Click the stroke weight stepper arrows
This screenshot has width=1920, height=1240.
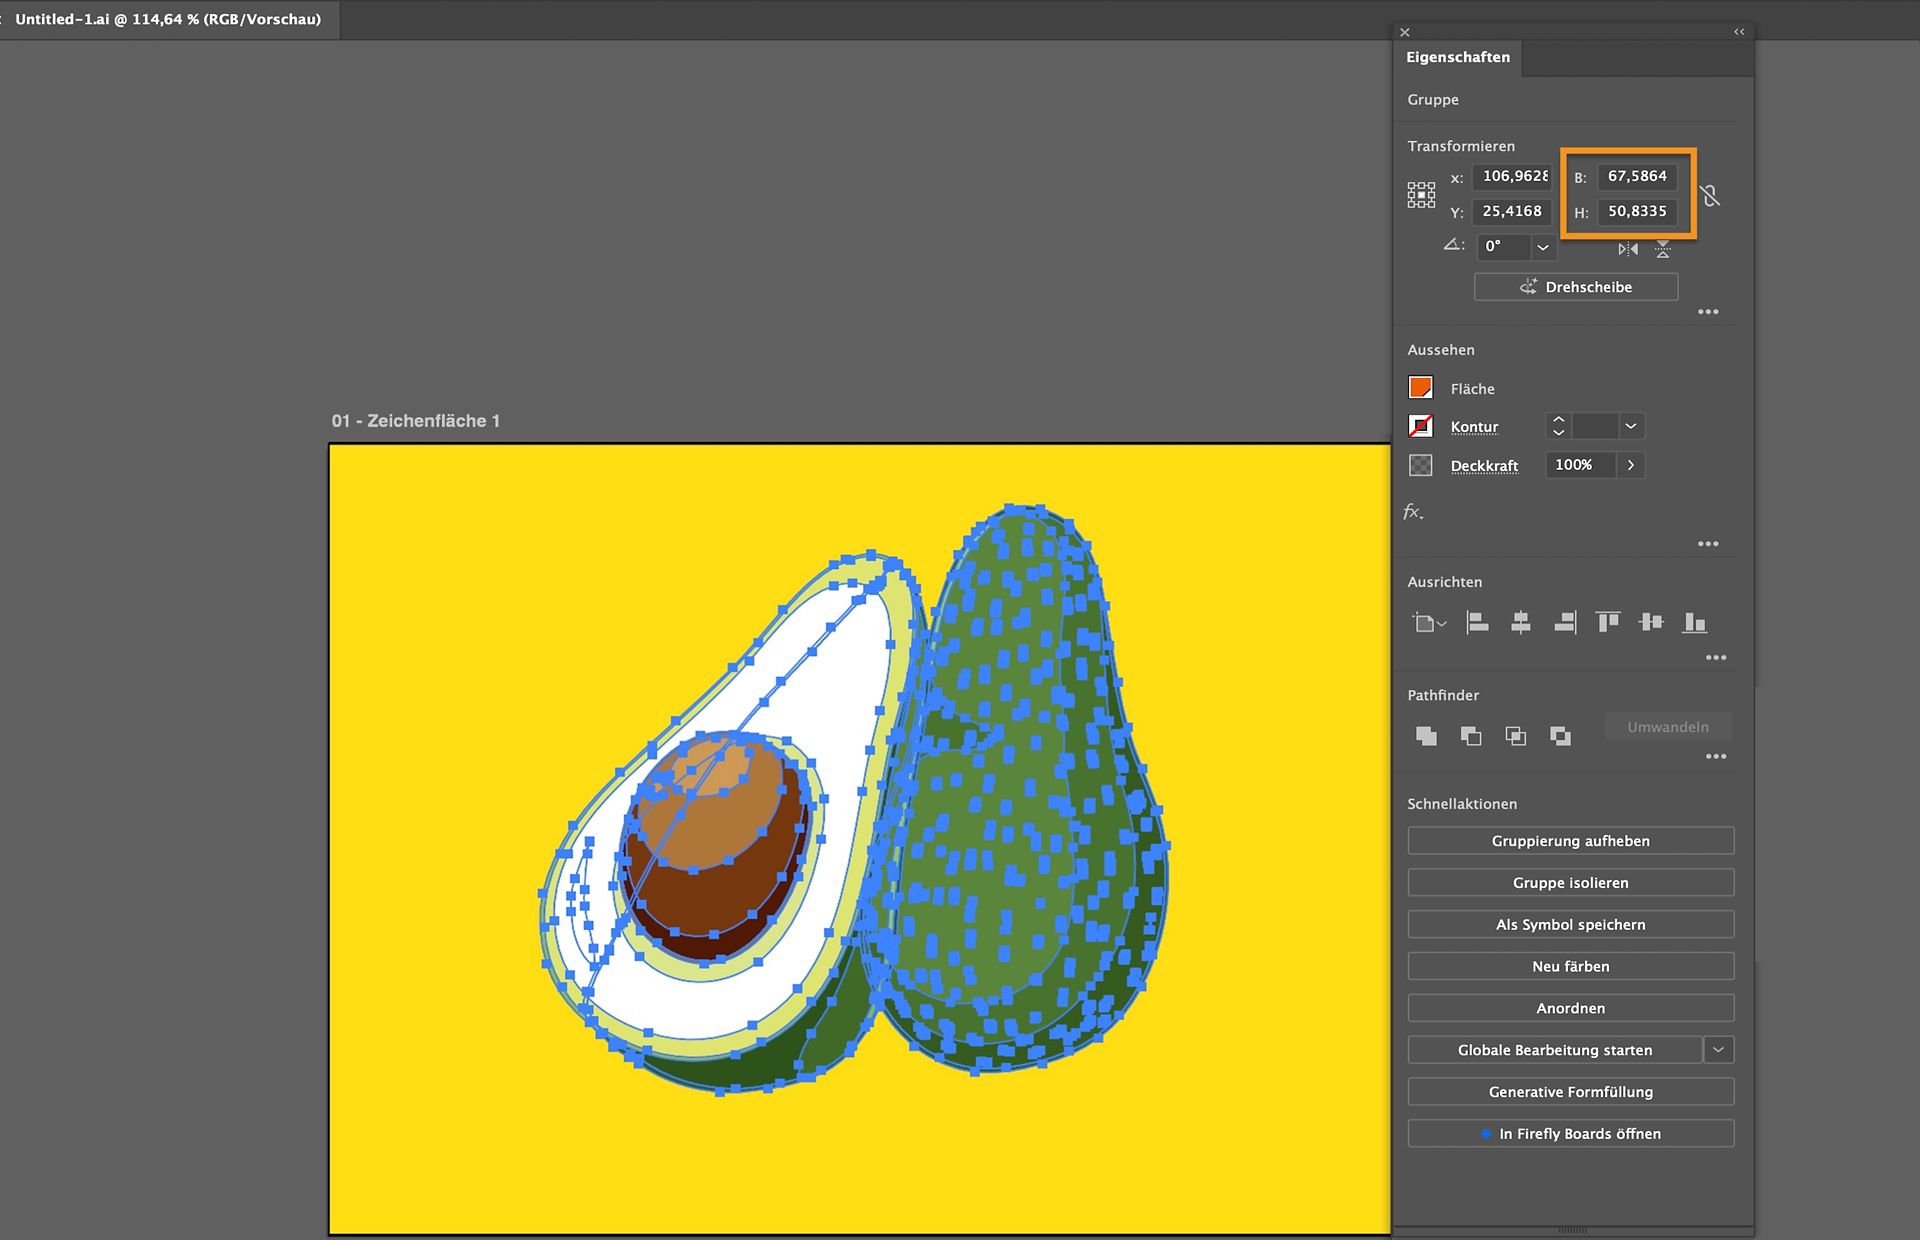(x=1558, y=426)
